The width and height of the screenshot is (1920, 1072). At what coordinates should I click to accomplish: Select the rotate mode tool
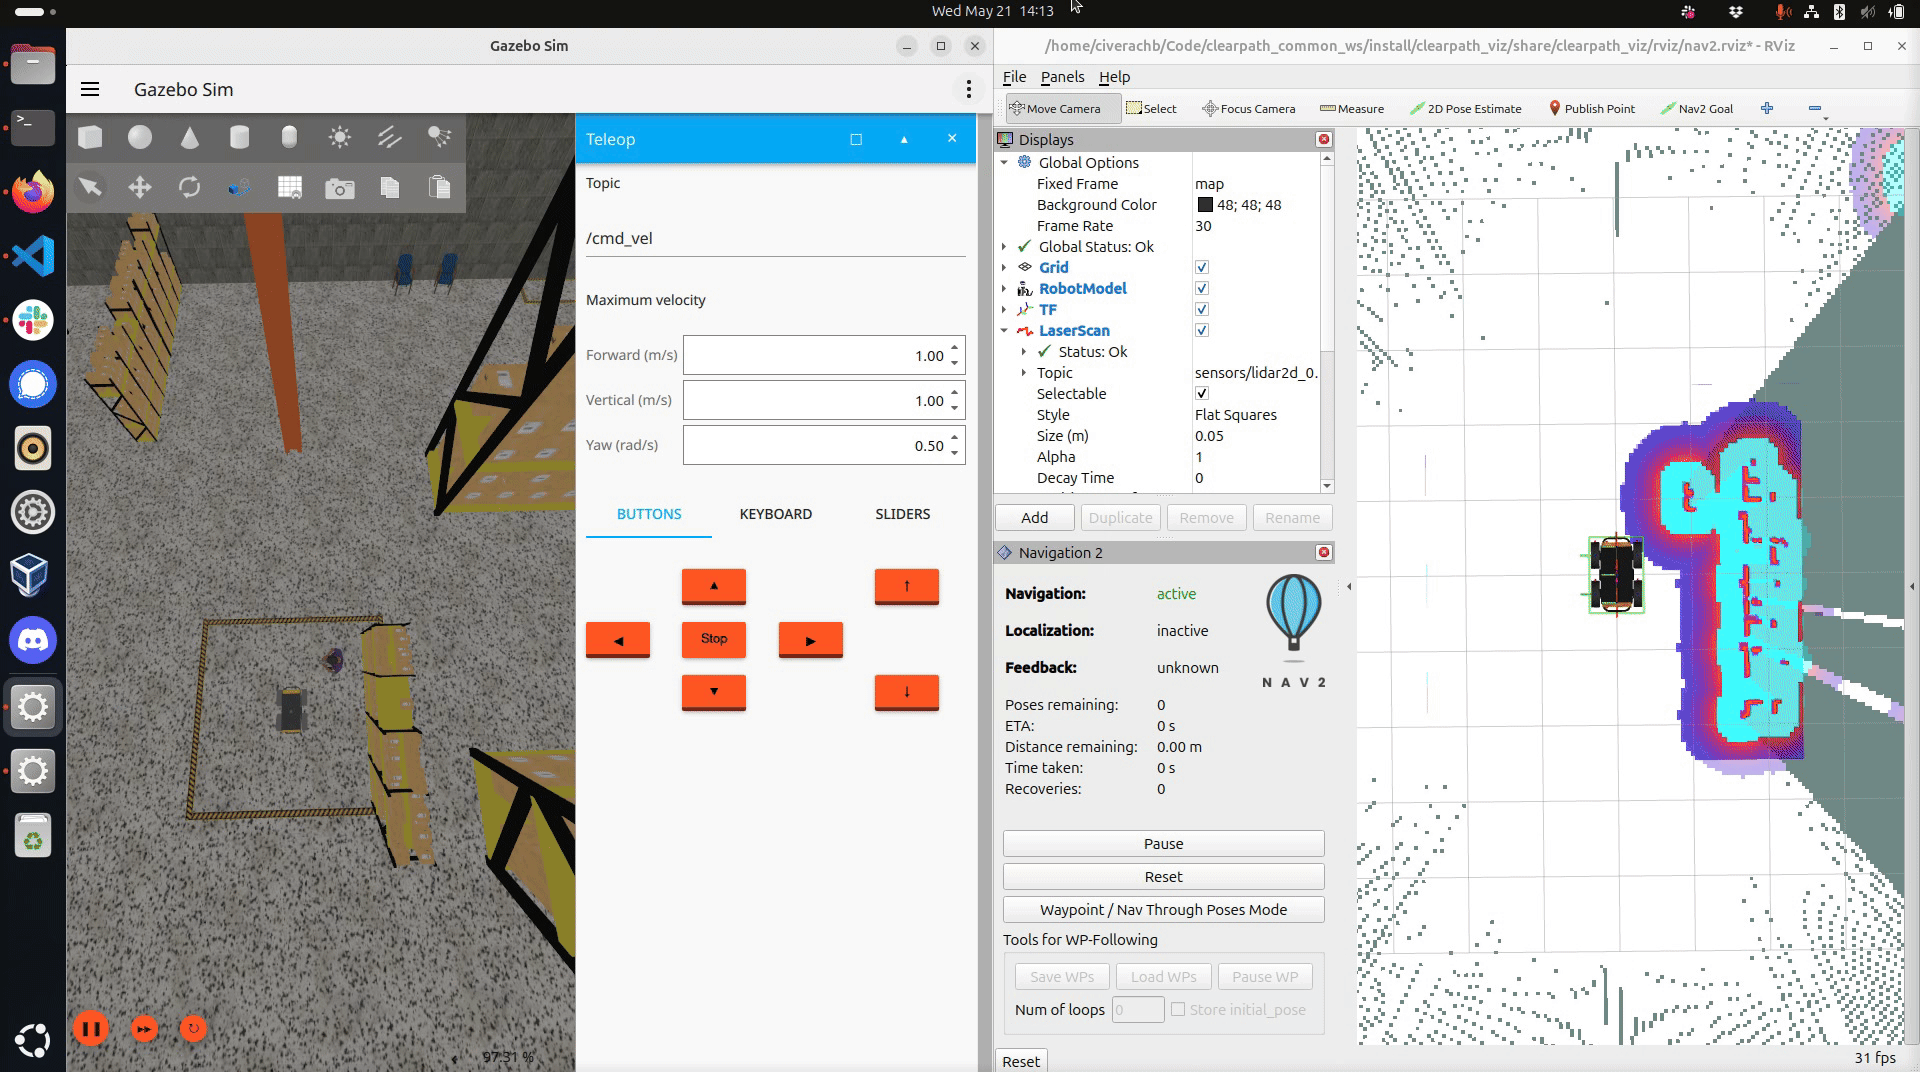[x=190, y=187]
